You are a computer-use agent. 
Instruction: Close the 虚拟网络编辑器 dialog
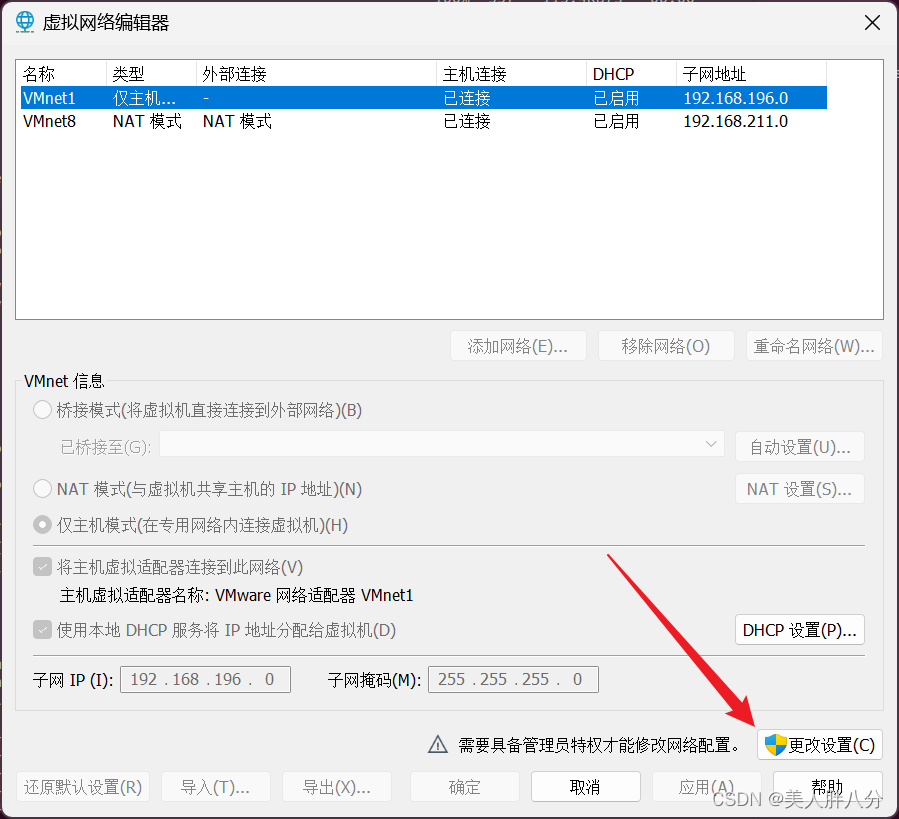872,23
